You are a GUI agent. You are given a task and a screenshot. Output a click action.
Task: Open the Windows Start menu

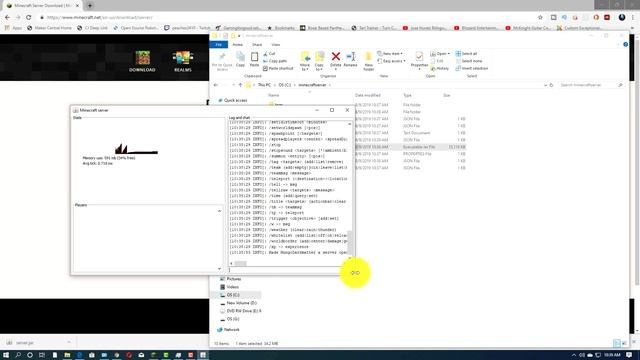click(6, 355)
